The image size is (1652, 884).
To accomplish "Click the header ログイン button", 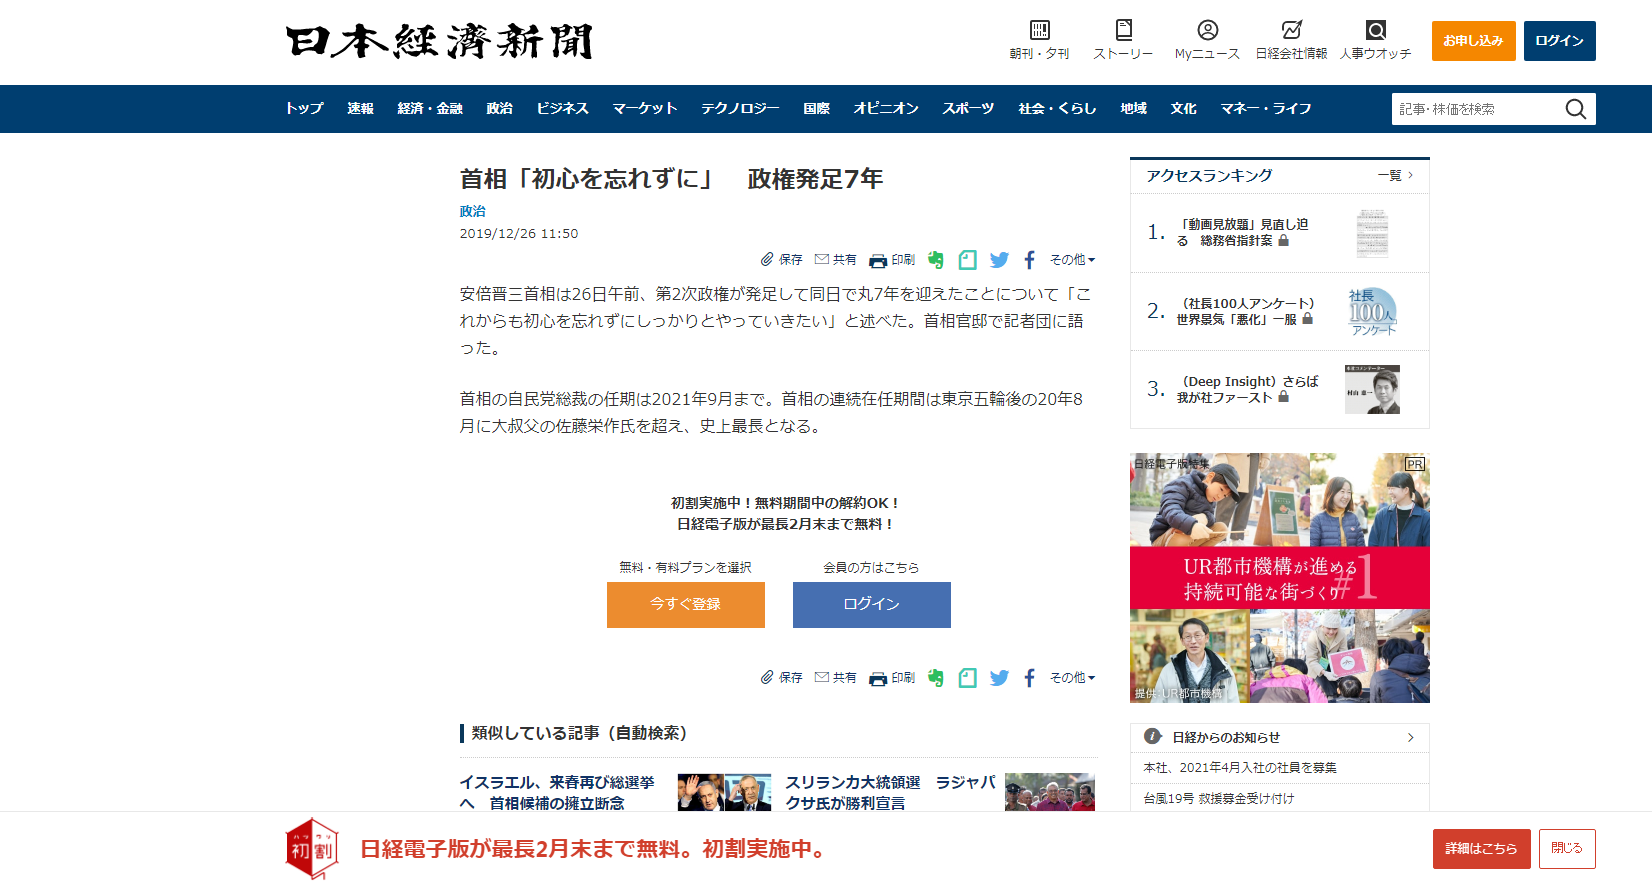I will [1560, 41].
